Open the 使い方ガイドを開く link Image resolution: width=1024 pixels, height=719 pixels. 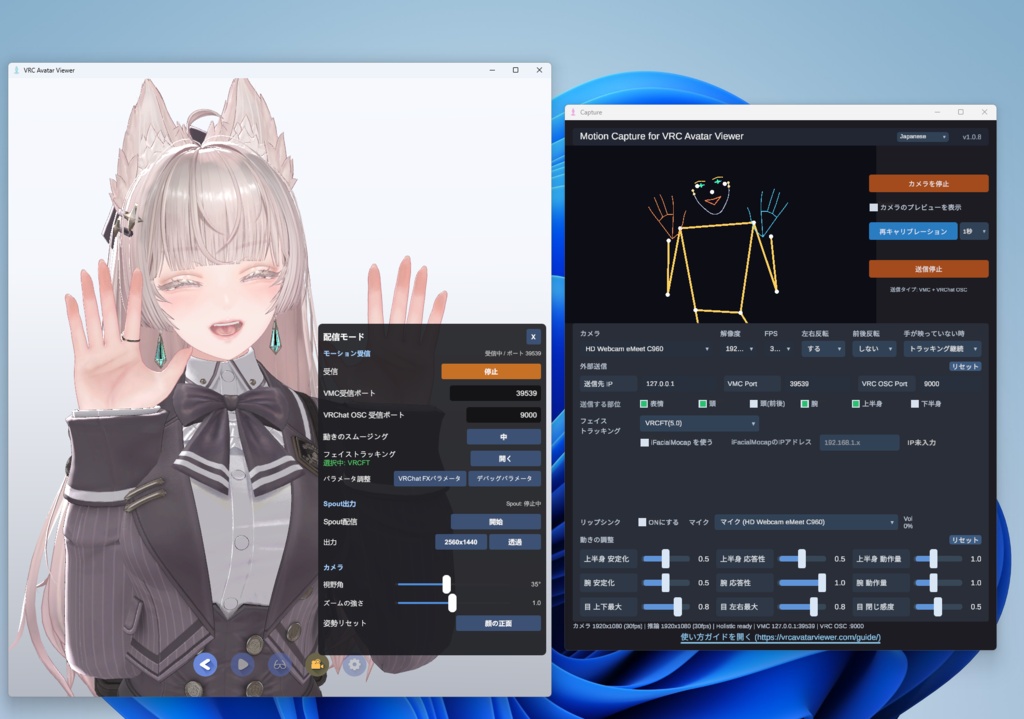(780, 637)
